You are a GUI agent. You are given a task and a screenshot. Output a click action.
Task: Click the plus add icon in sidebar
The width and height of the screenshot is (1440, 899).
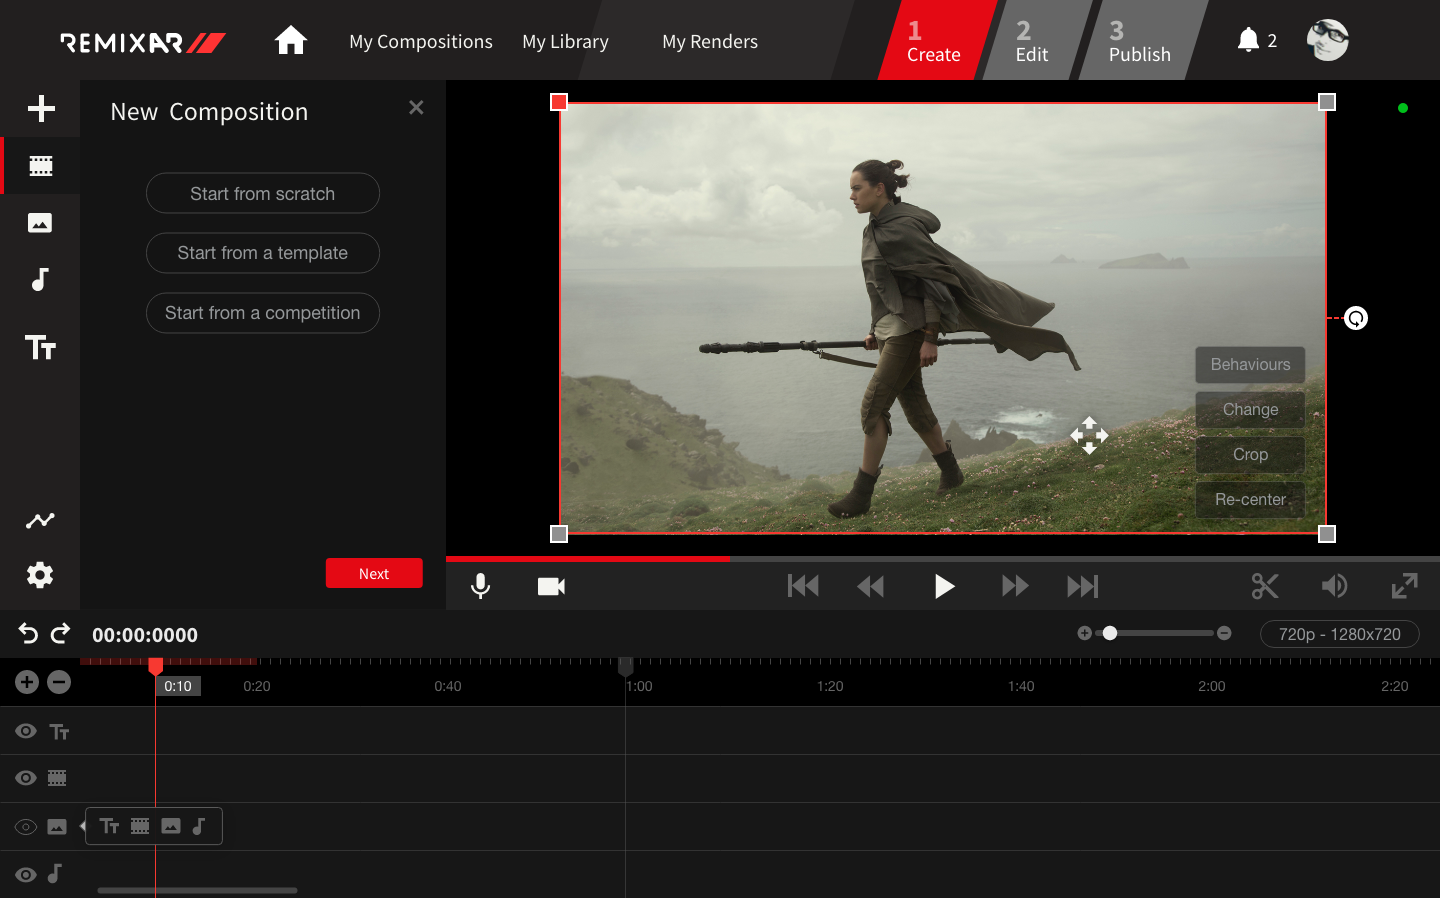tap(41, 108)
